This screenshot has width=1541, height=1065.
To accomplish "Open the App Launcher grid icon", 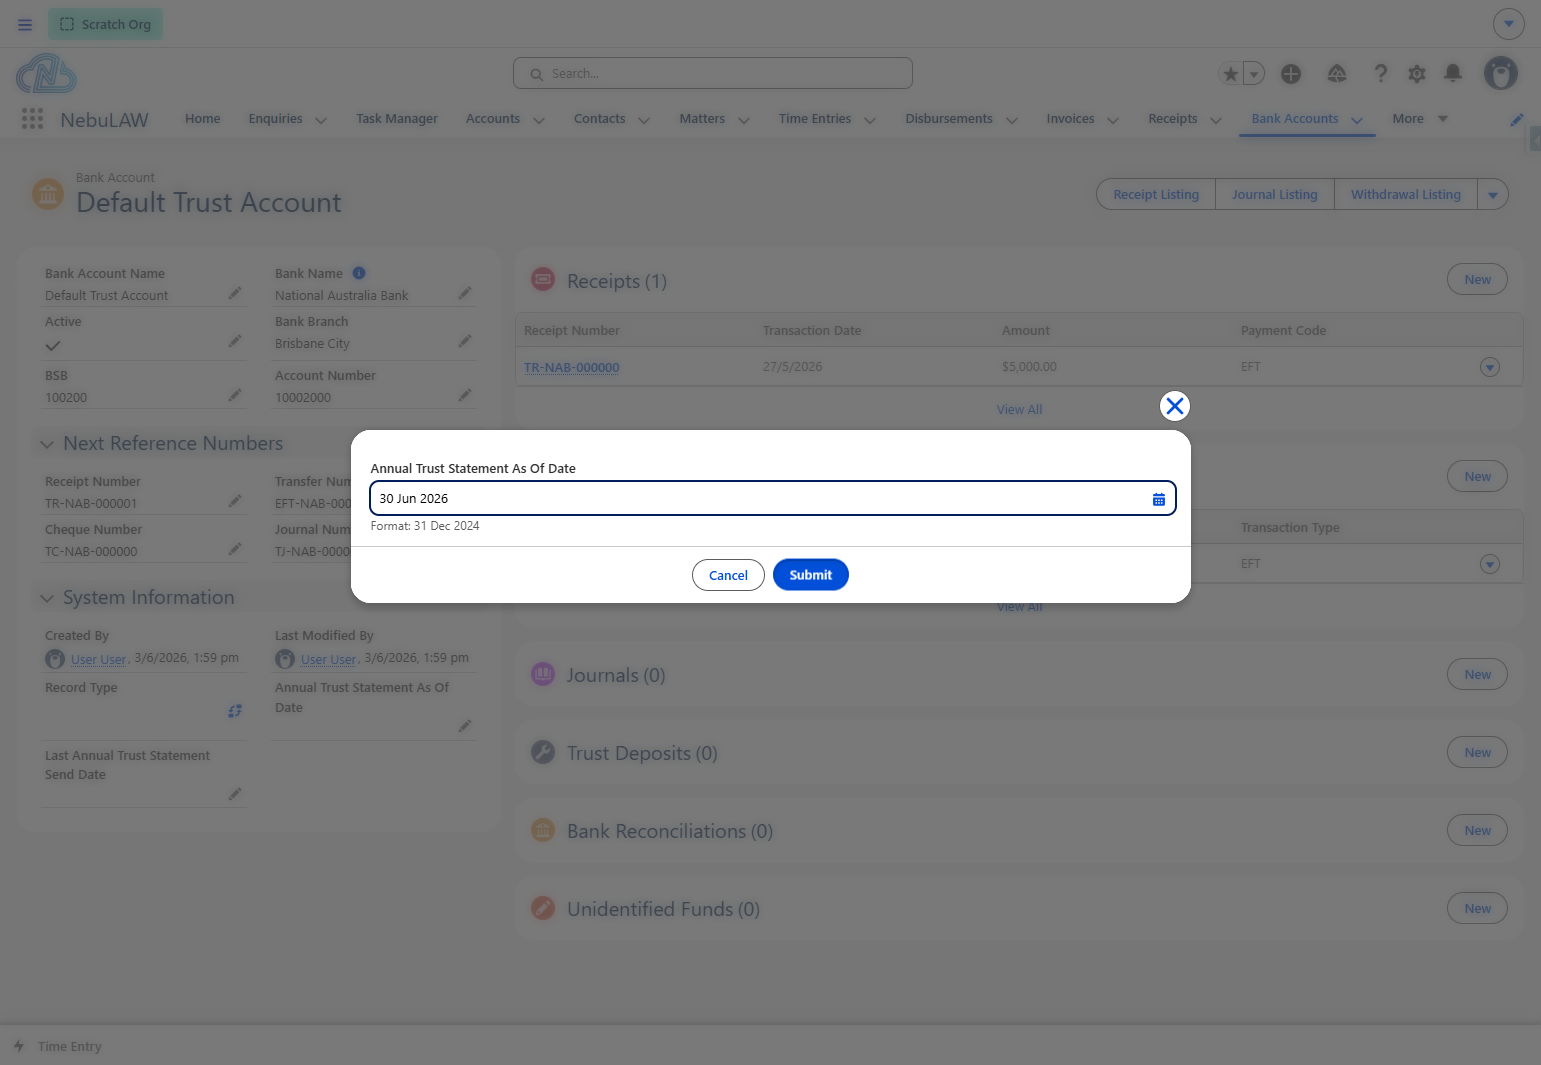I will (32, 119).
